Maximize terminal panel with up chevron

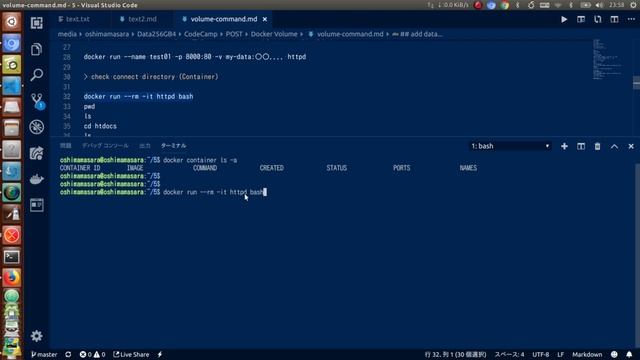[x=614, y=146]
